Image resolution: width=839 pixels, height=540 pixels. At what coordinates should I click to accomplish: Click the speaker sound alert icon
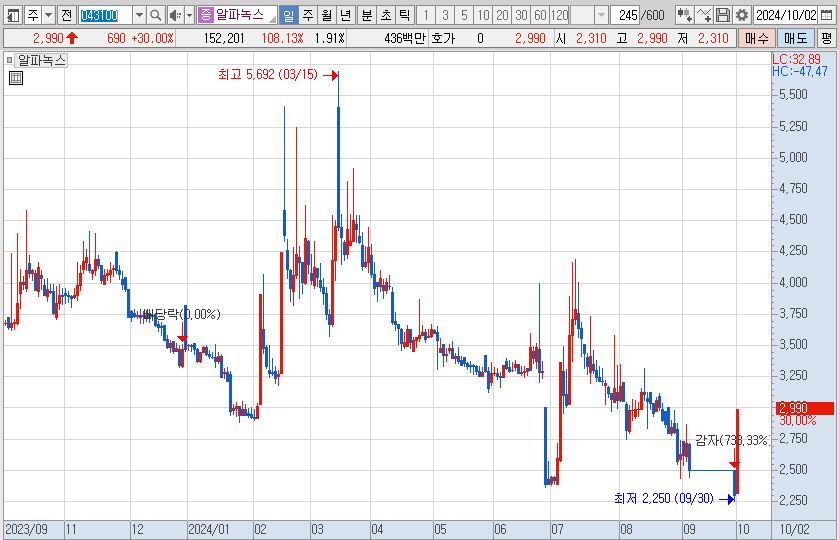(175, 15)
